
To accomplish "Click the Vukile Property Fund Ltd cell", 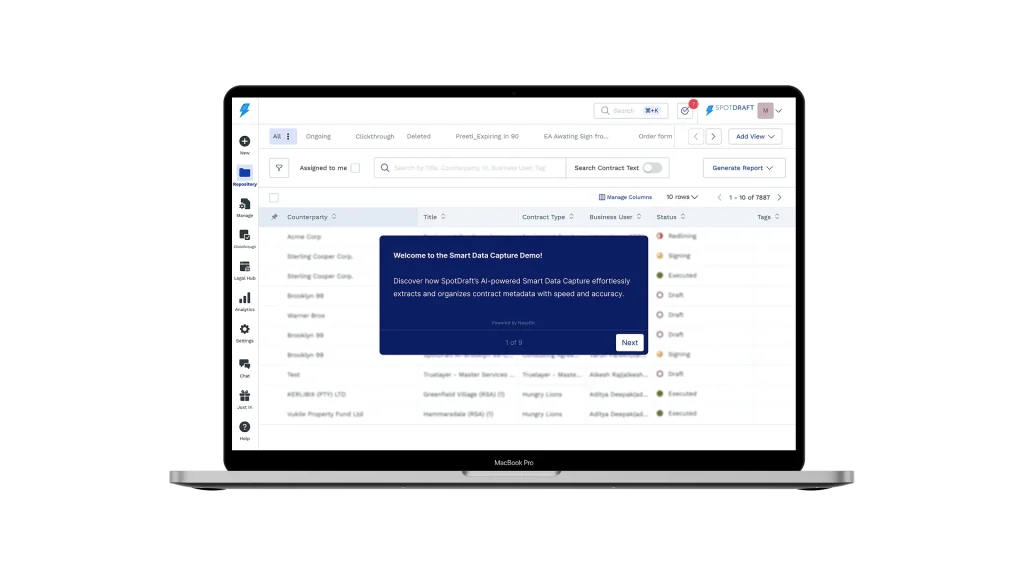I will (325, 414).
